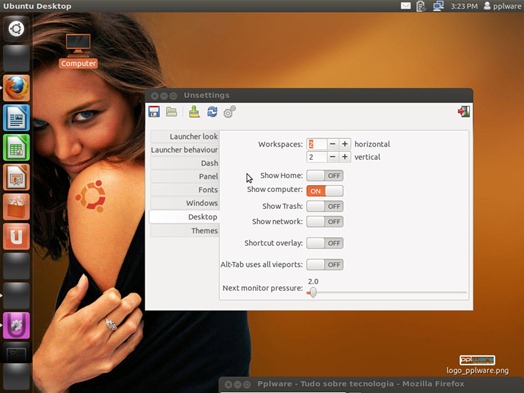
Task: Turn off Show computer switch
Action: coord(324,191)
